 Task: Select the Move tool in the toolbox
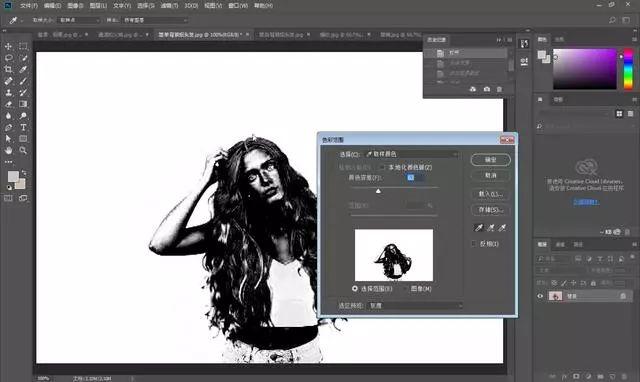pyautogui.click(x=8, y=46)
